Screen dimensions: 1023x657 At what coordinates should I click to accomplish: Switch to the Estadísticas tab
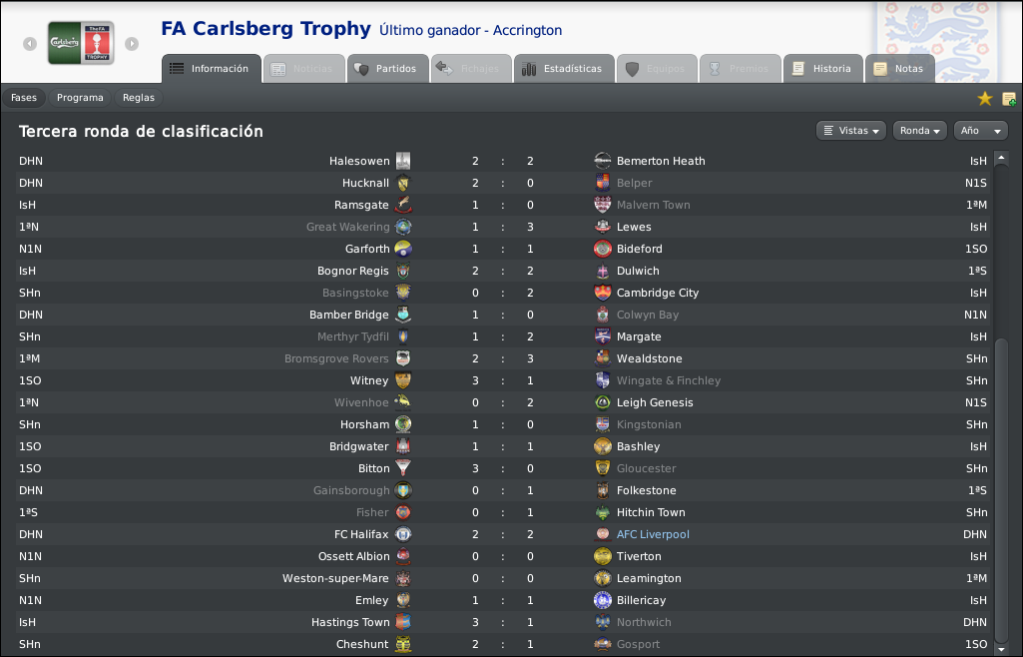tap(564, 69)
